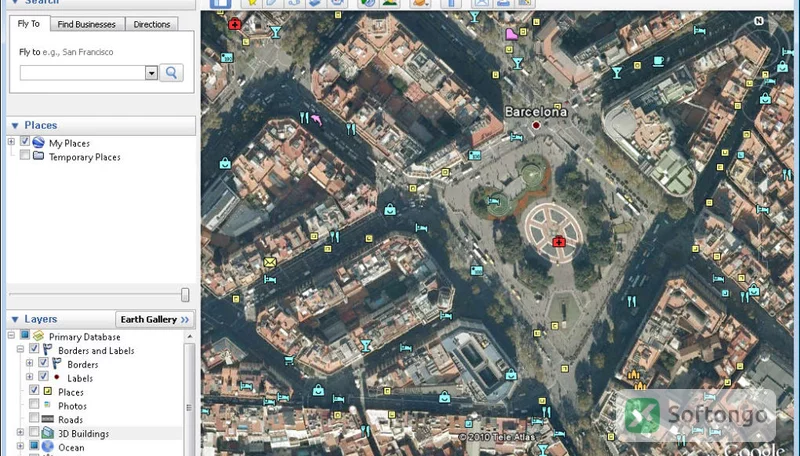Collapse the Primary Database tree node
Image resolution: width=800 pixels, height=456 pixels.
pos(11,336)
